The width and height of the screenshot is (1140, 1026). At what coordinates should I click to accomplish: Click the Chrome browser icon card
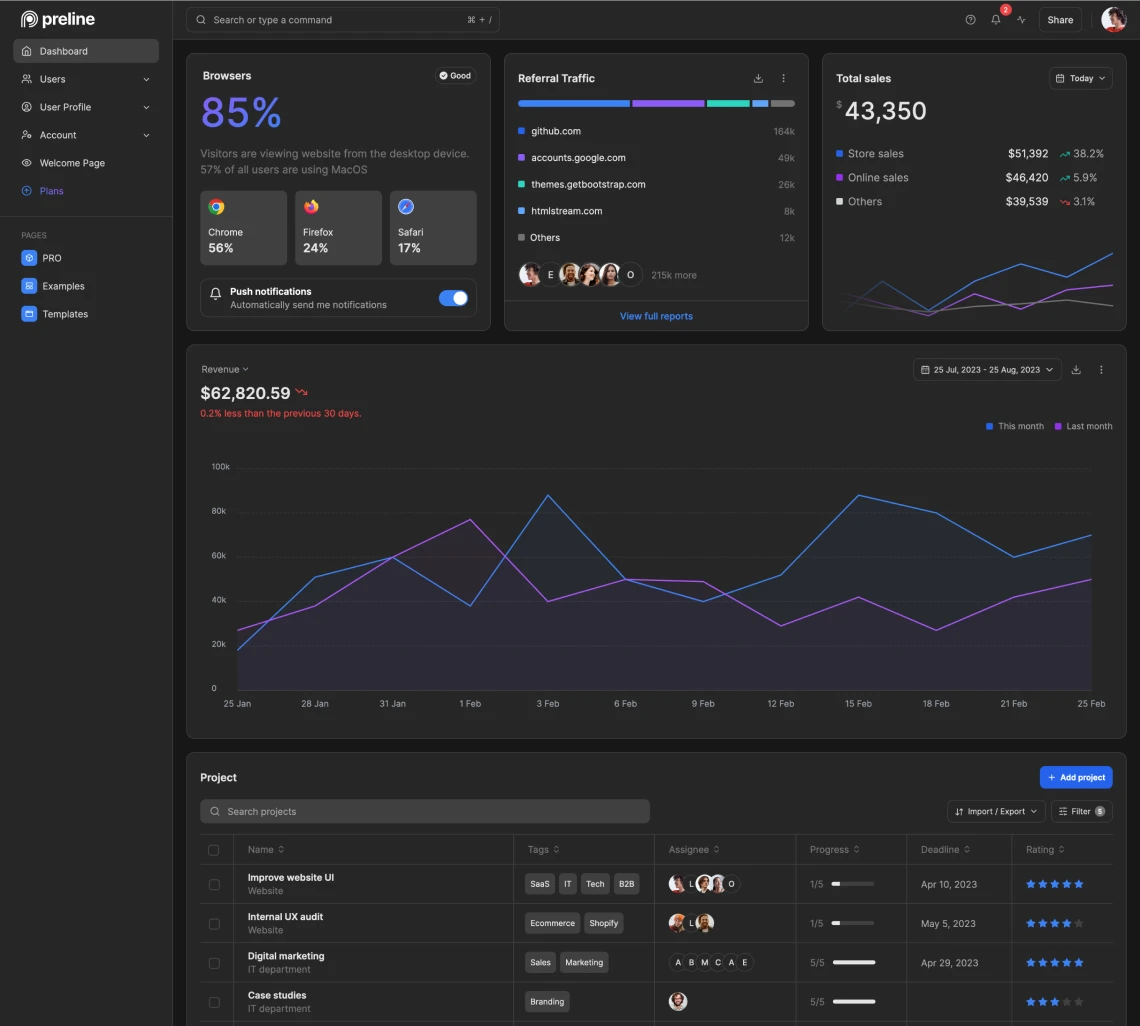click(x=243, y=228)
